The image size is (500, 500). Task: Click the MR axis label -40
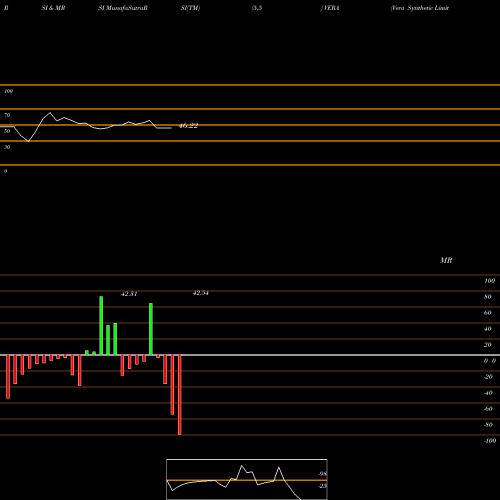coord(488,393)
